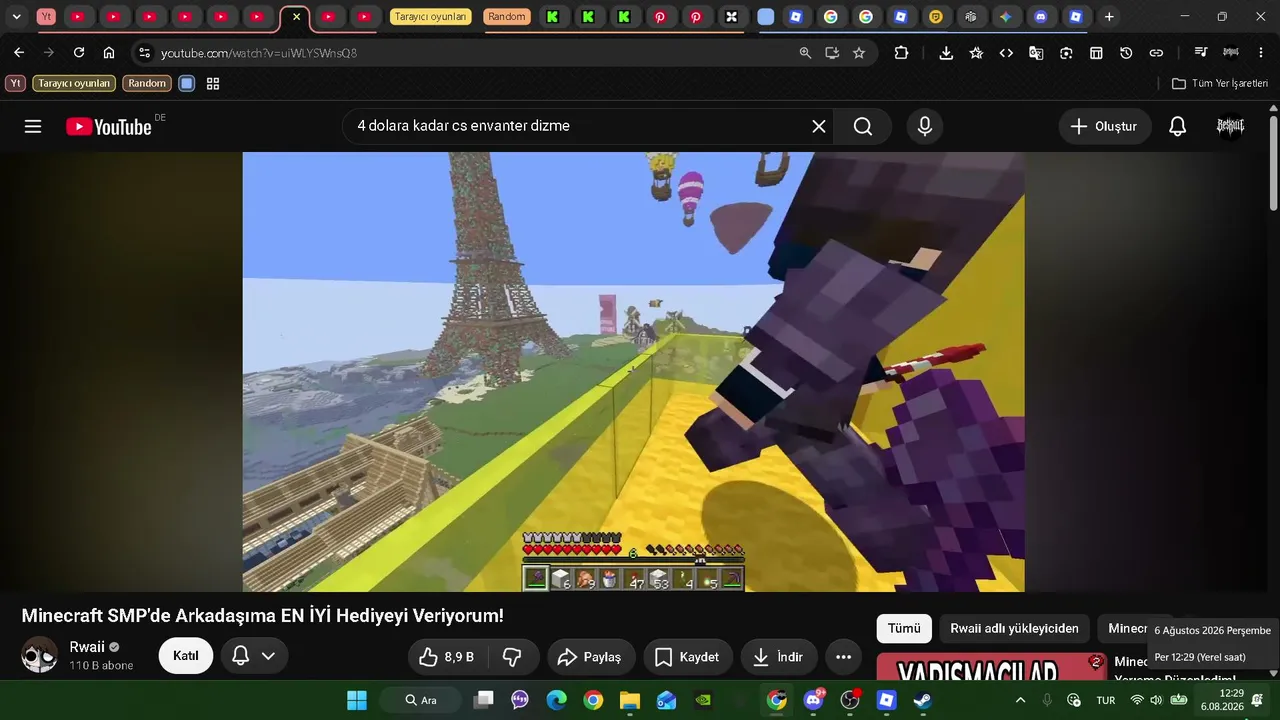
Task: Open the page zoom magnifier control
Action: (805, 53)
